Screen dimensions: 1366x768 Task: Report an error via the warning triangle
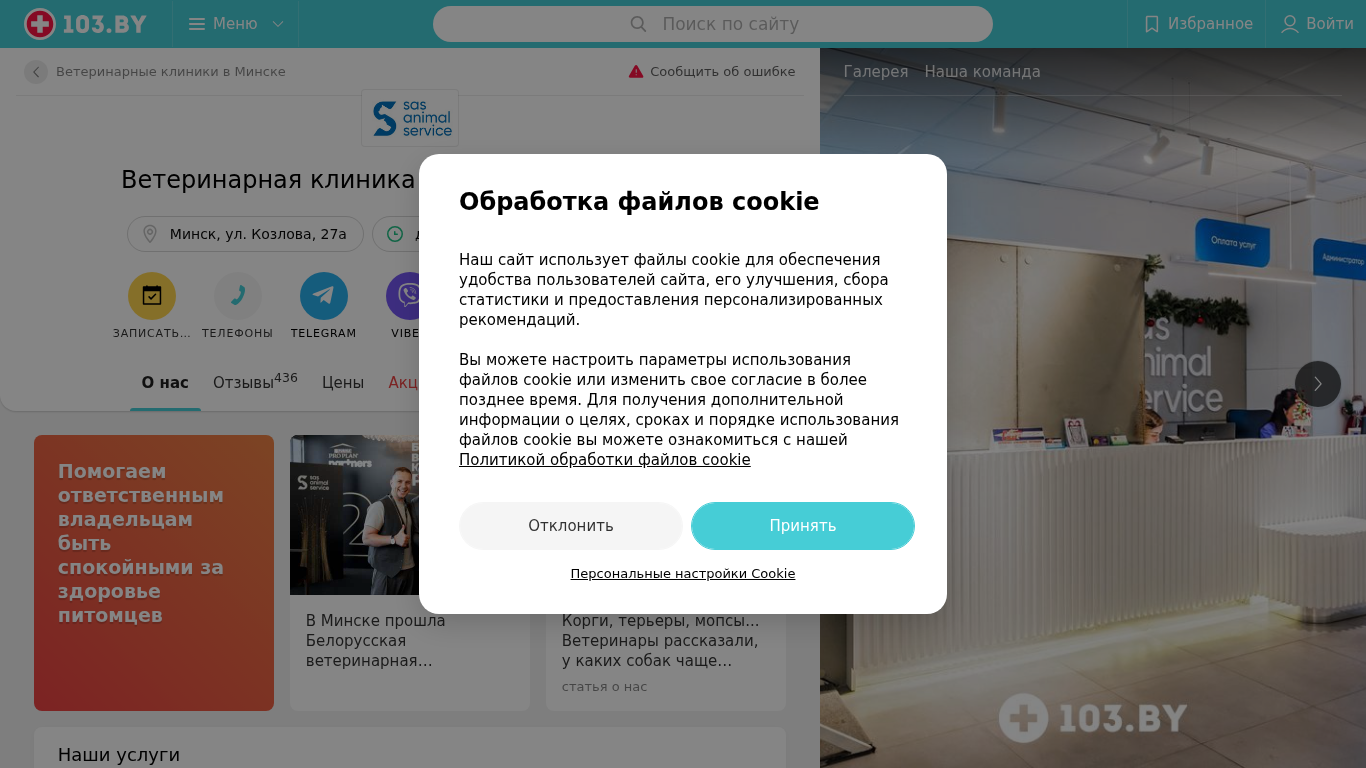coord(636,72)
